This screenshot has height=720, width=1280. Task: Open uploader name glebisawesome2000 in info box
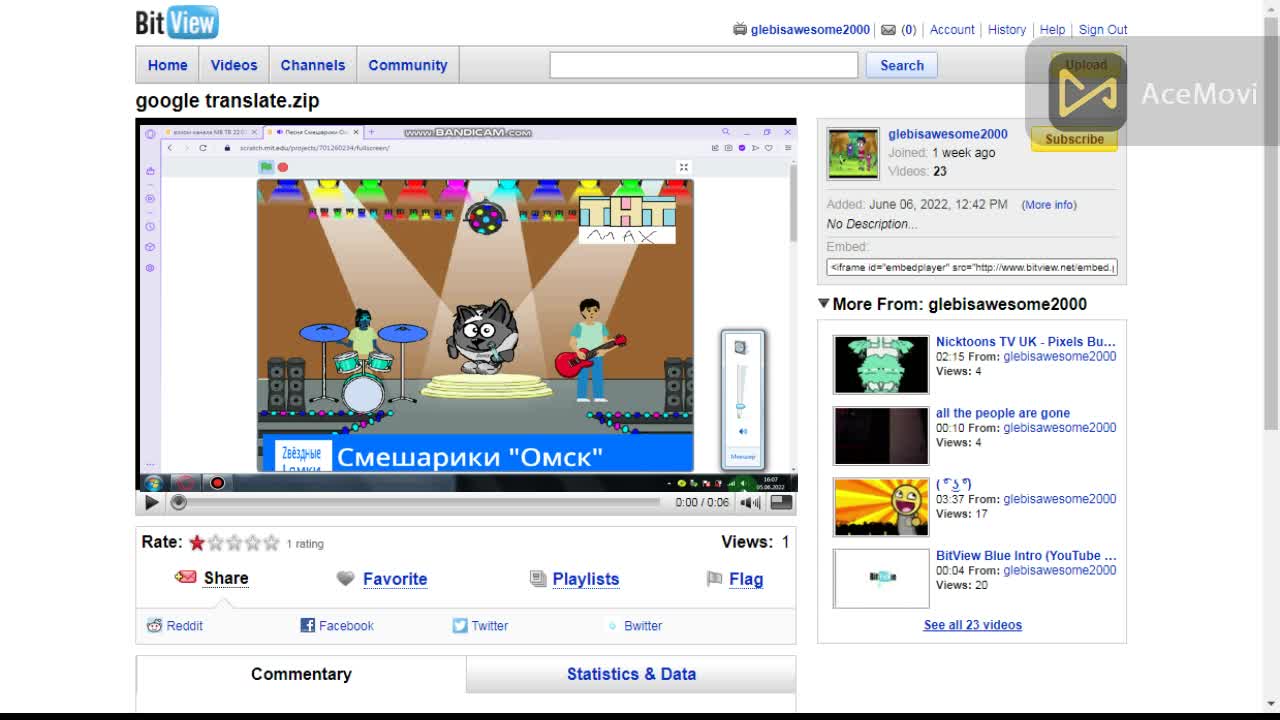click(x=948, y=134)
